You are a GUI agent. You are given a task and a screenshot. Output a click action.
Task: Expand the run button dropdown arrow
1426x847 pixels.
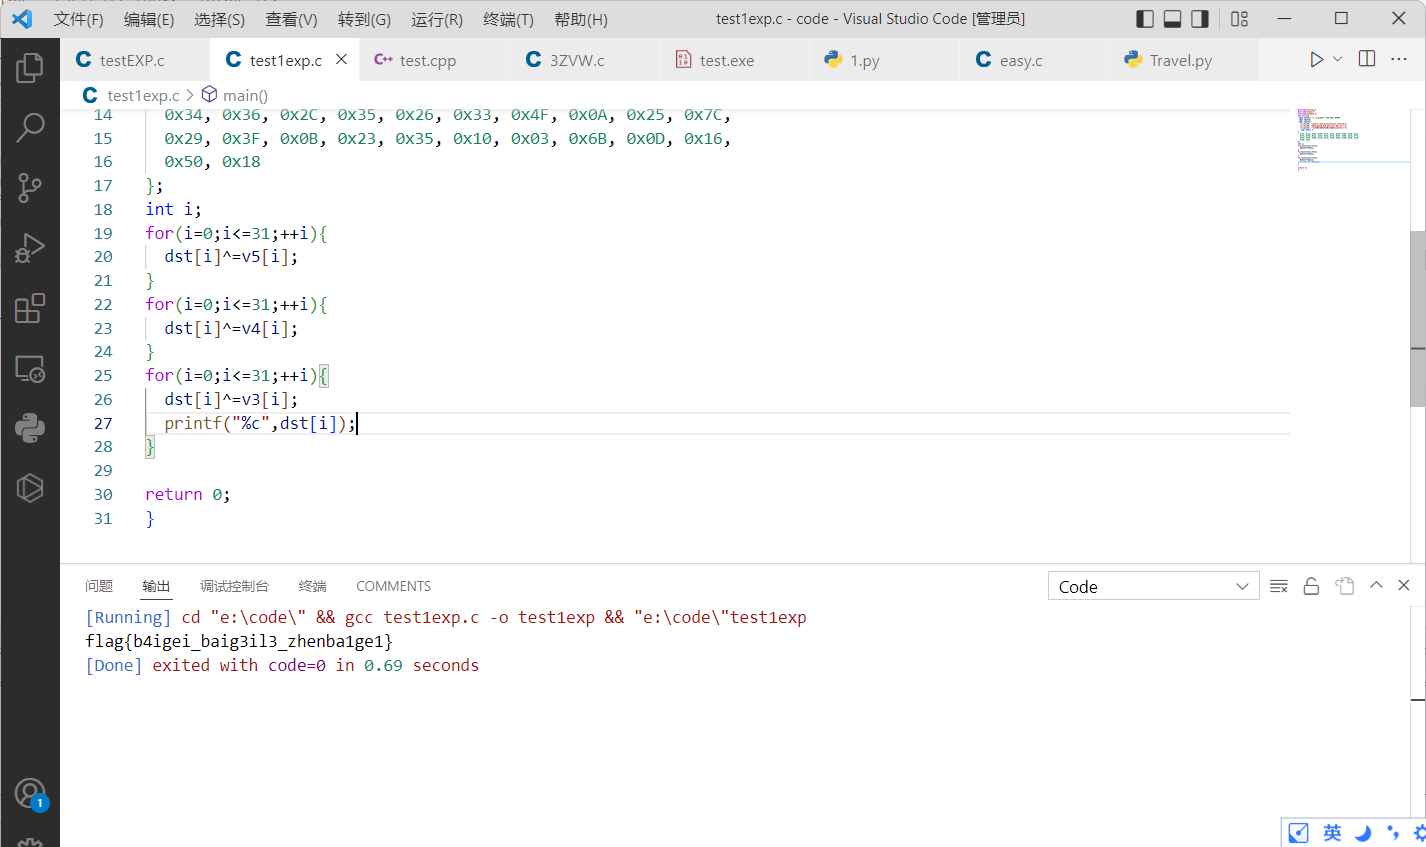tap(1337, 60)
